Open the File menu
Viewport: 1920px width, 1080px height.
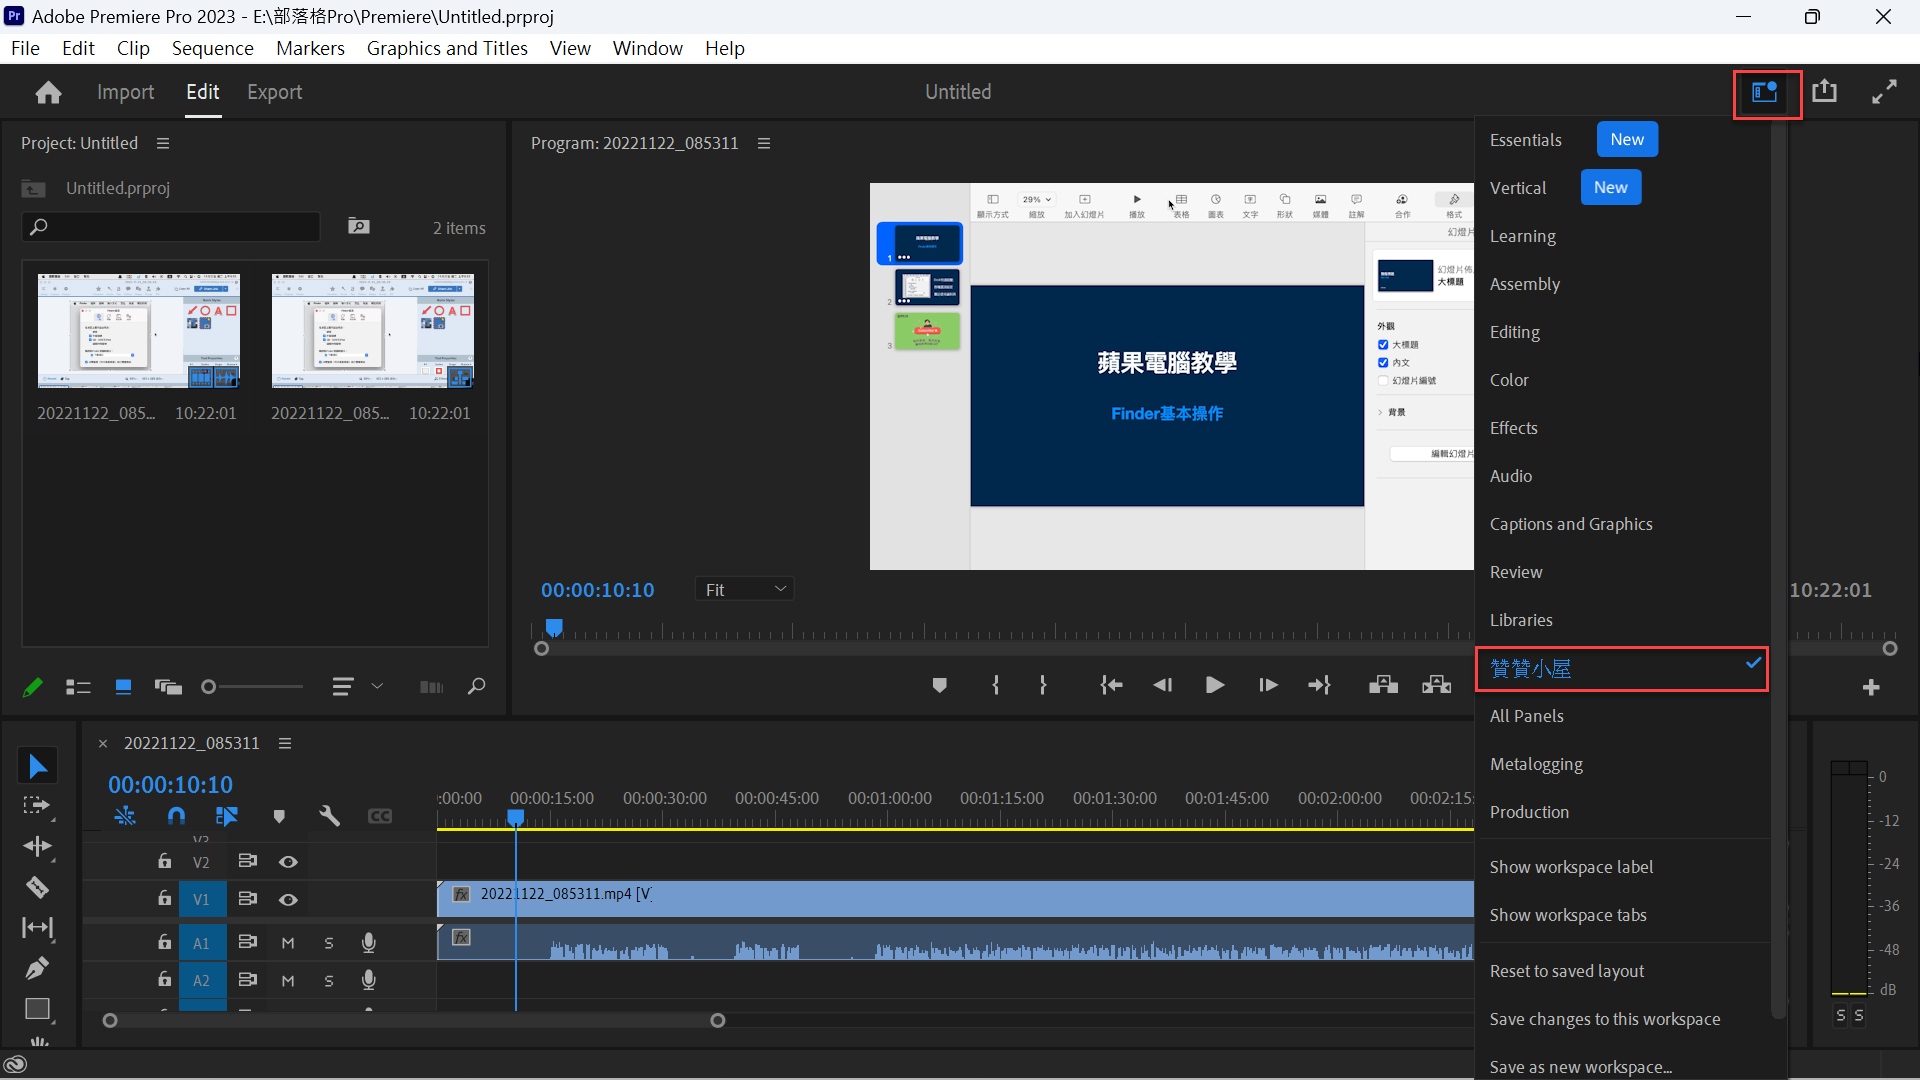click(x=25, y=48)
